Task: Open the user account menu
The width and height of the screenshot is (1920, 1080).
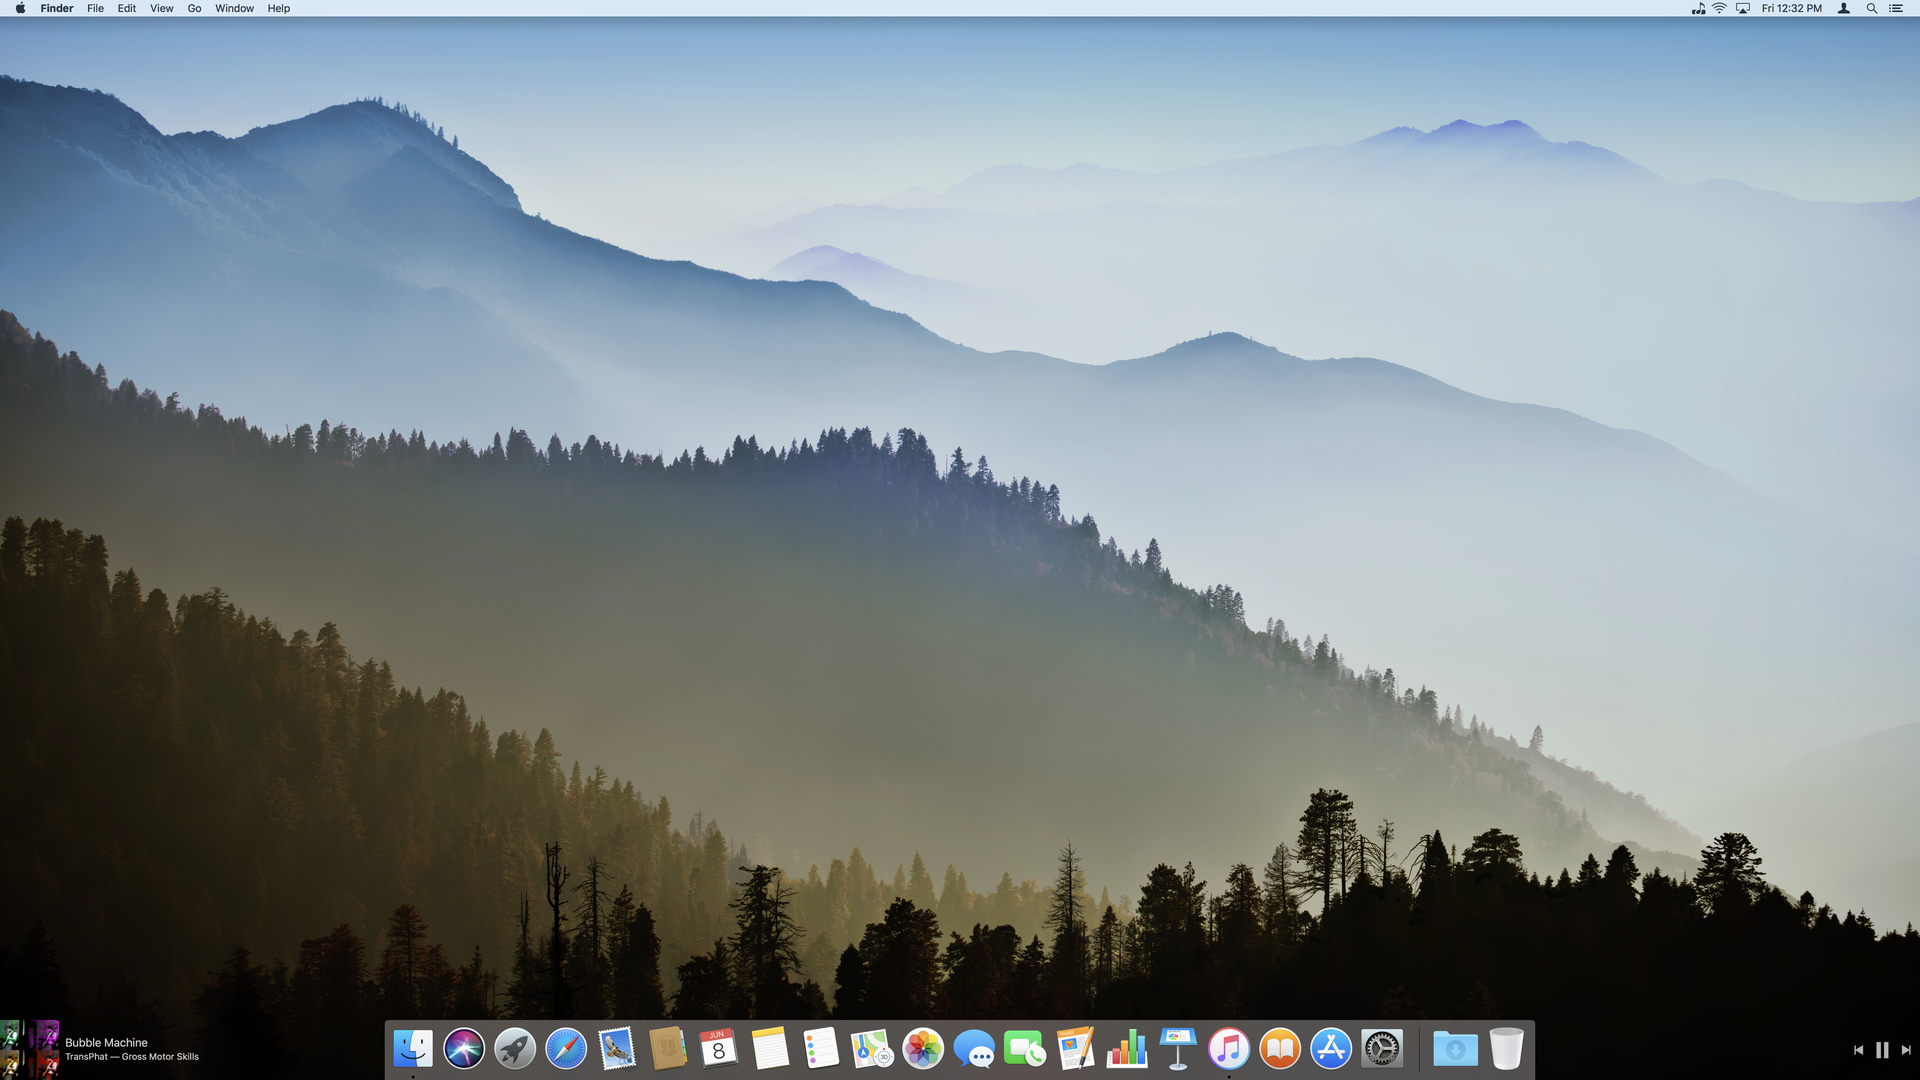Action: (x=1844, y=8)
